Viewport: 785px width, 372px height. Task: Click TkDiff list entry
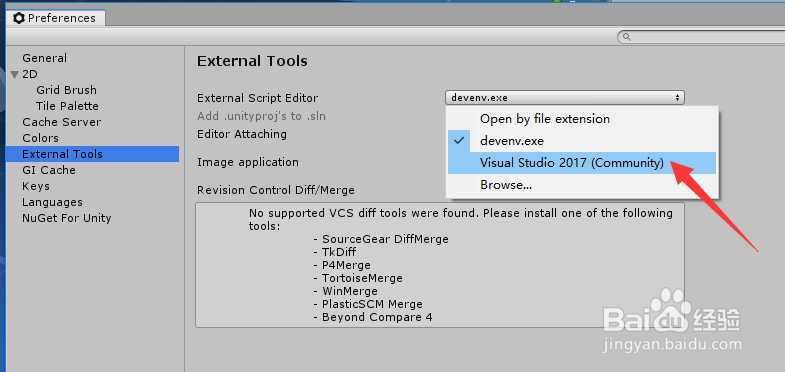339,252
